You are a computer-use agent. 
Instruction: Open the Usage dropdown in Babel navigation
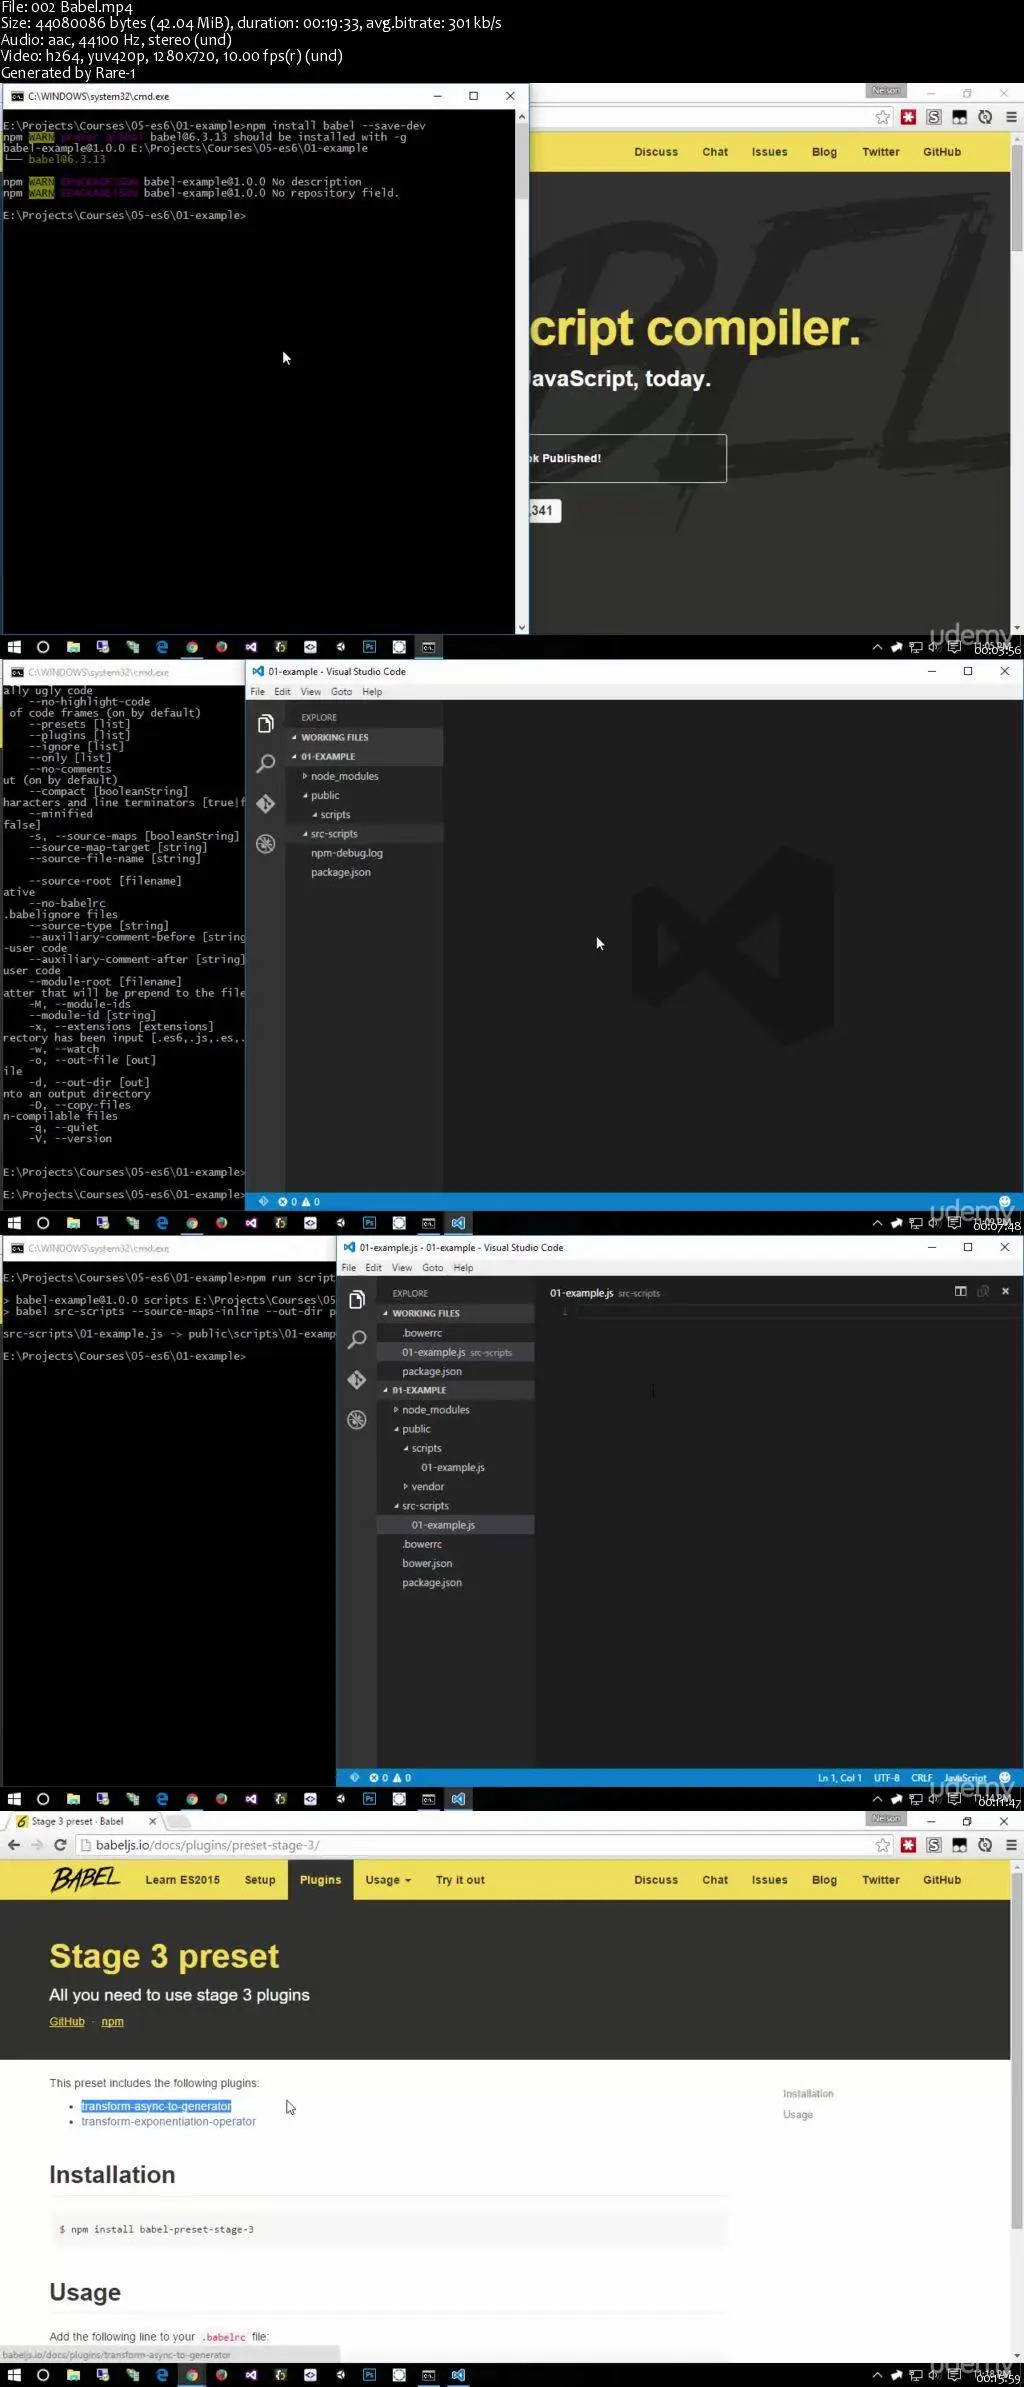click(x=388, y=1880)
